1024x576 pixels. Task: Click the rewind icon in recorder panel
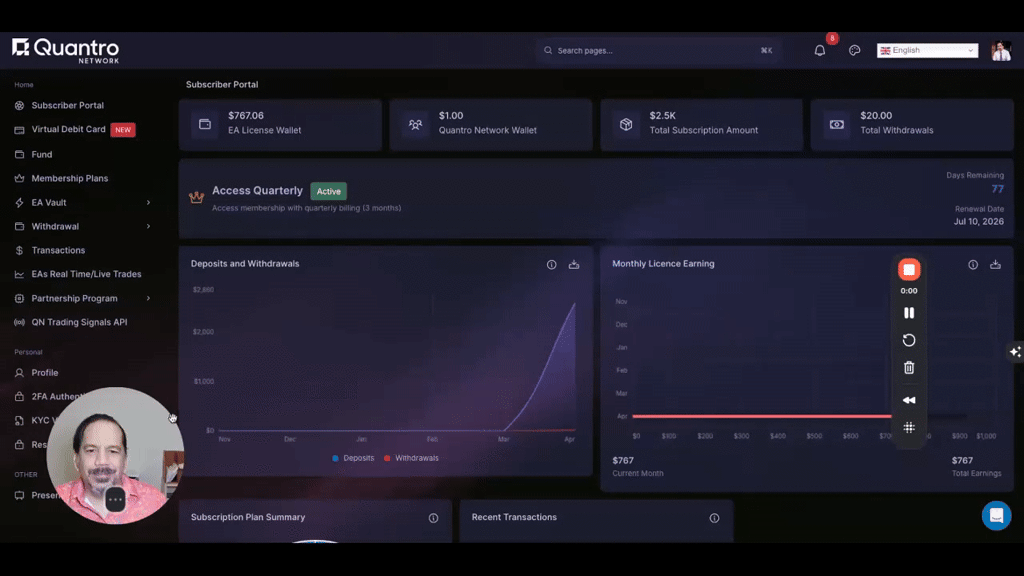pyautogui.click(x=909, y=400)
